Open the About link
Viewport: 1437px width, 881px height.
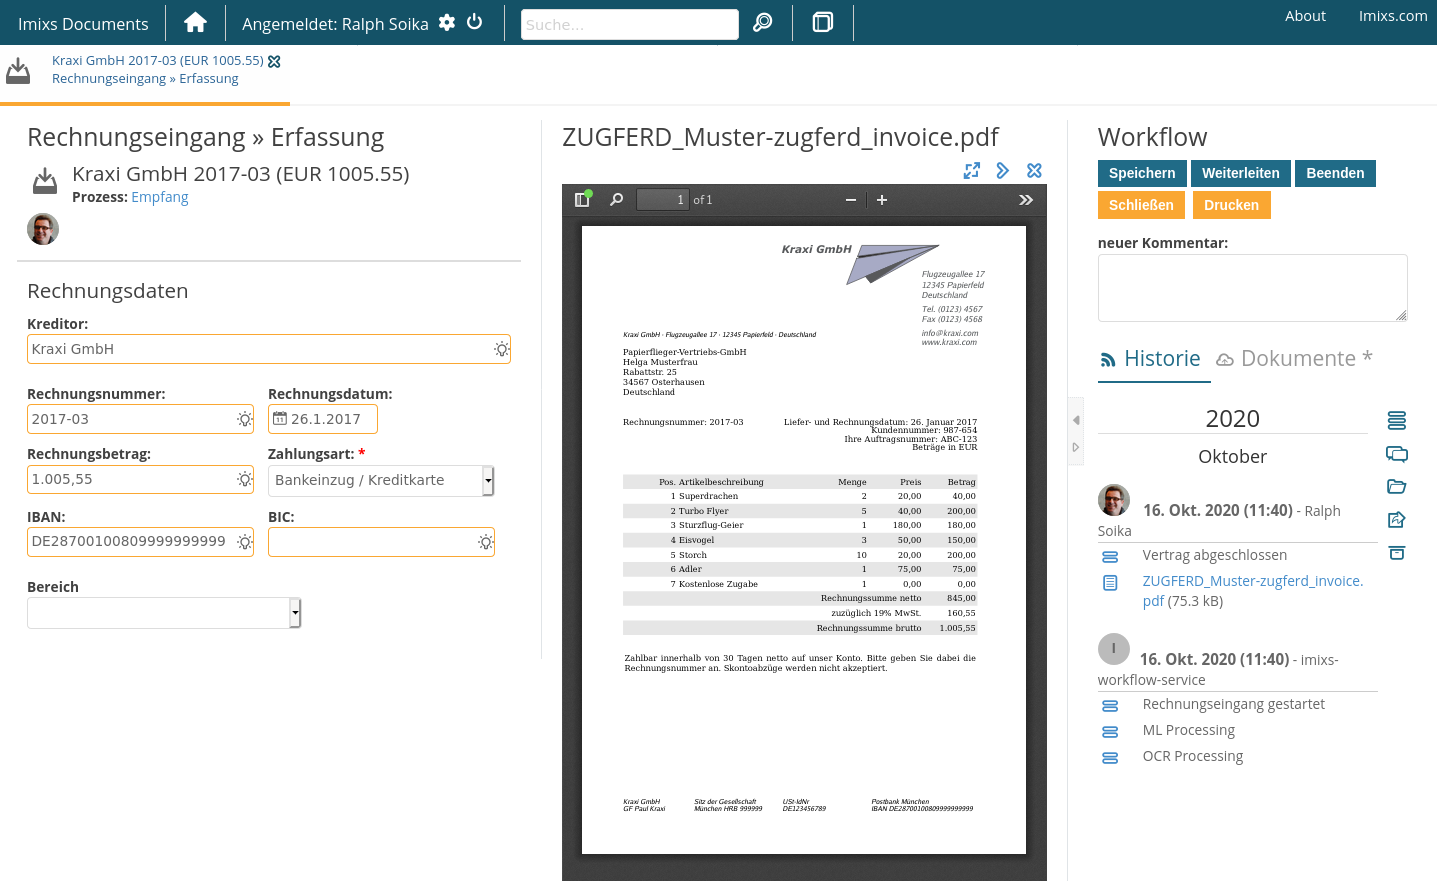[x=1305, y=16]
